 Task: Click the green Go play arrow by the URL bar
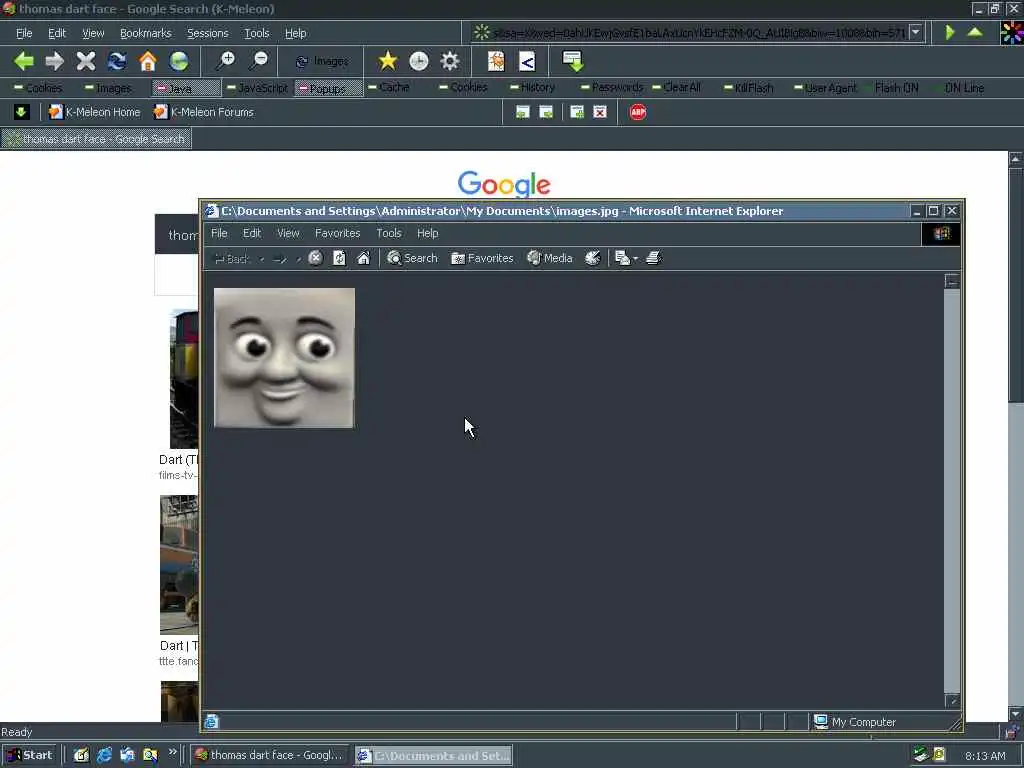[x=950, y=32]
